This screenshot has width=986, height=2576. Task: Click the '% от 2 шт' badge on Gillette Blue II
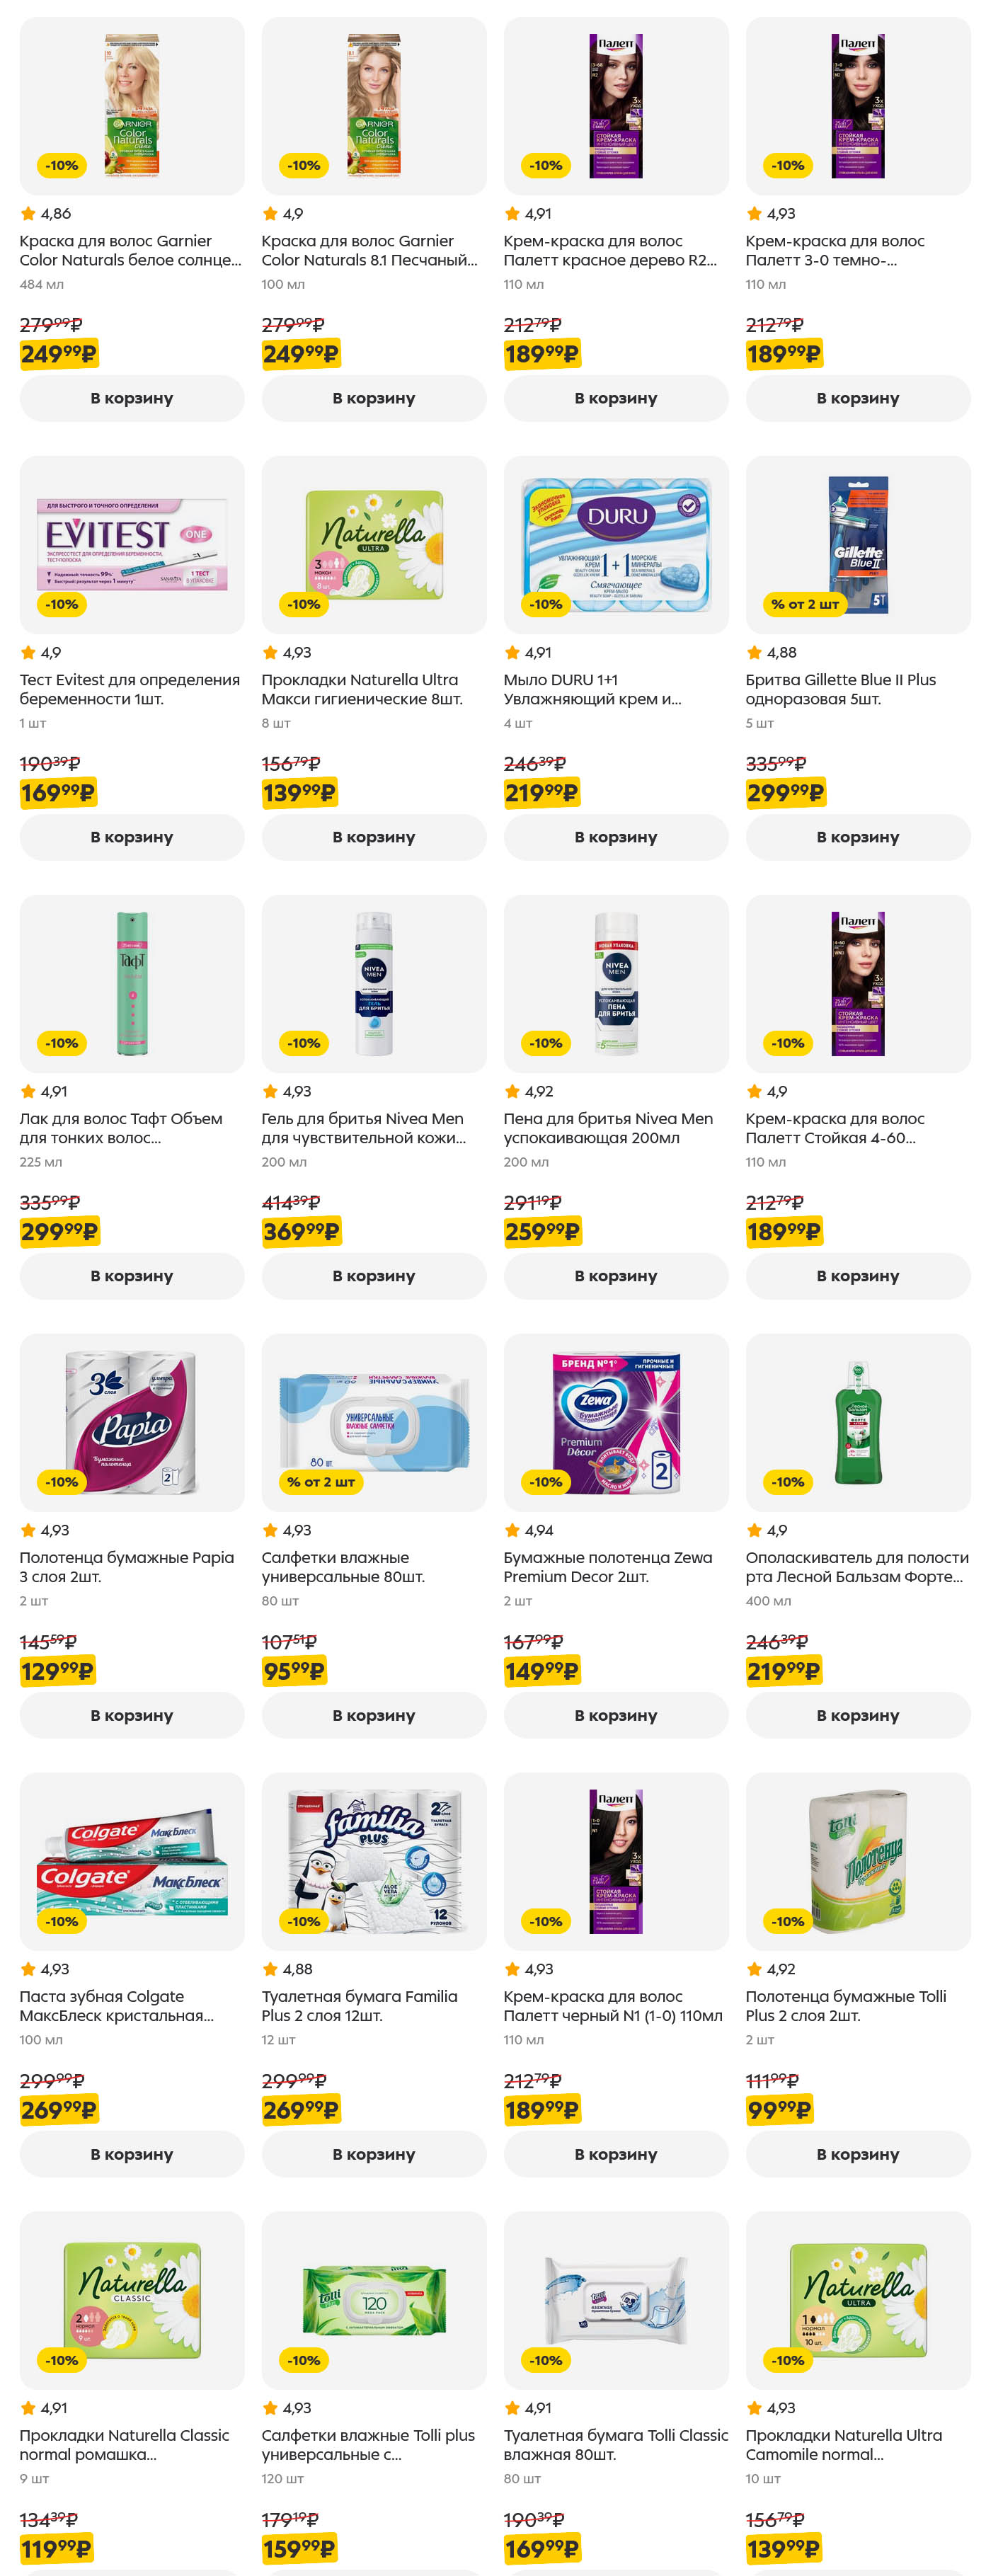(804, 604)
